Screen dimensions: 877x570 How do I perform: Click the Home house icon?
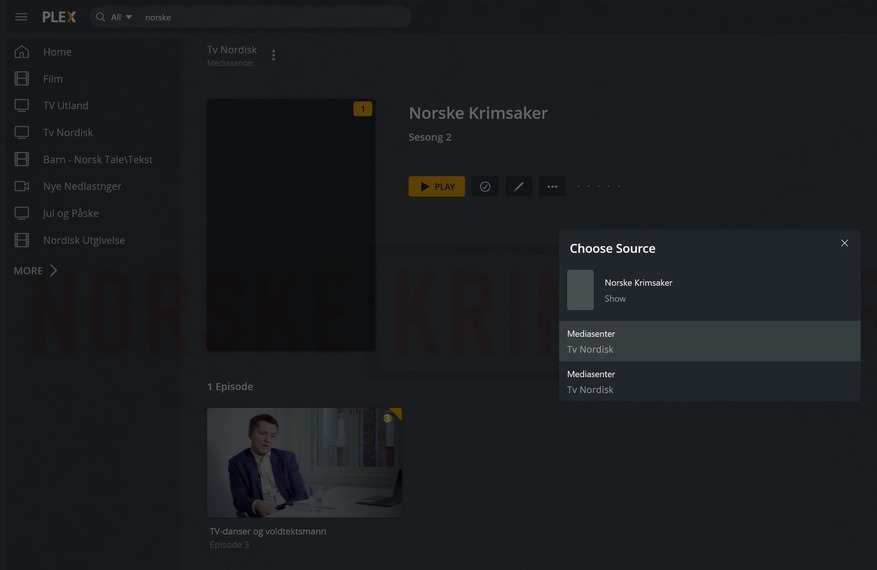pos(22,51)
